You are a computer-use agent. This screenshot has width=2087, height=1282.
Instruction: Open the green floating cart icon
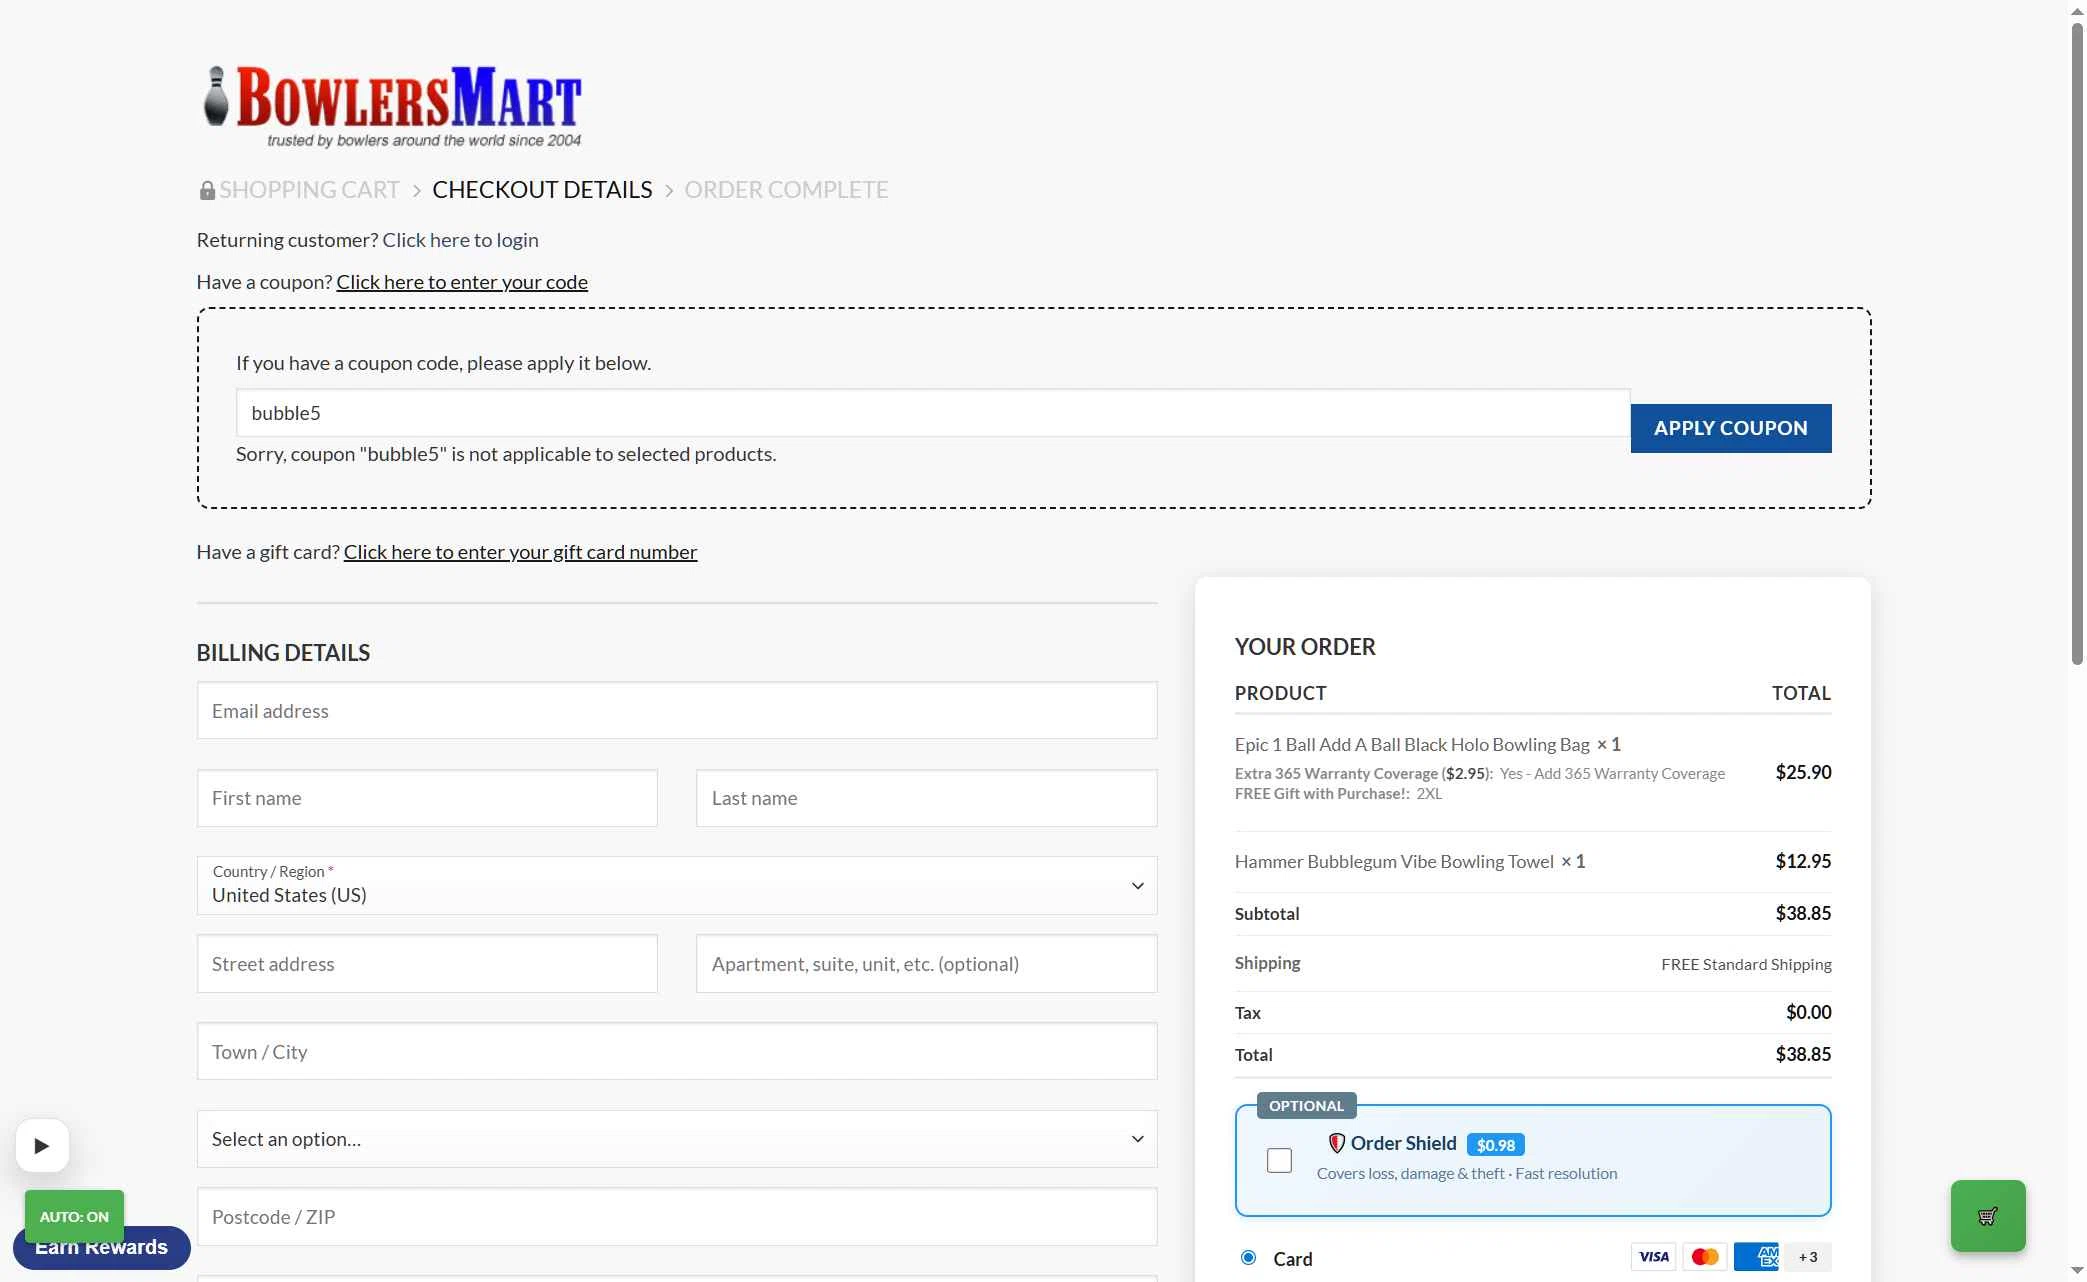tap(1987, 1216)
